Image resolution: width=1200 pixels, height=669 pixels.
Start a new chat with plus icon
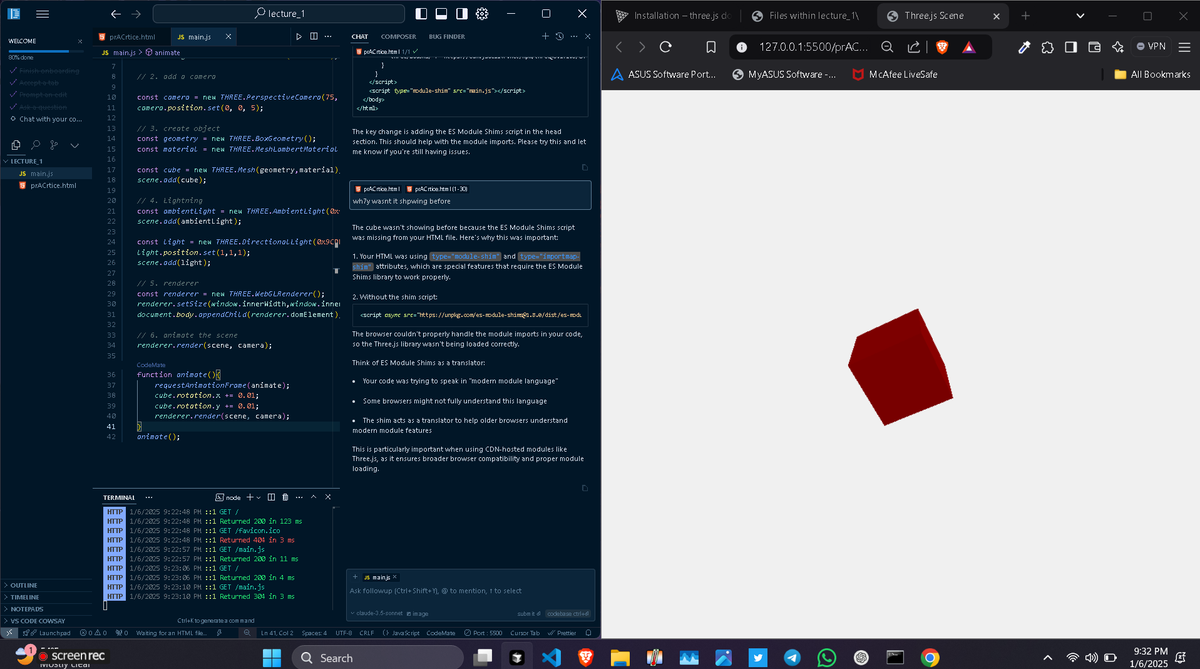(x=545, y=36)
